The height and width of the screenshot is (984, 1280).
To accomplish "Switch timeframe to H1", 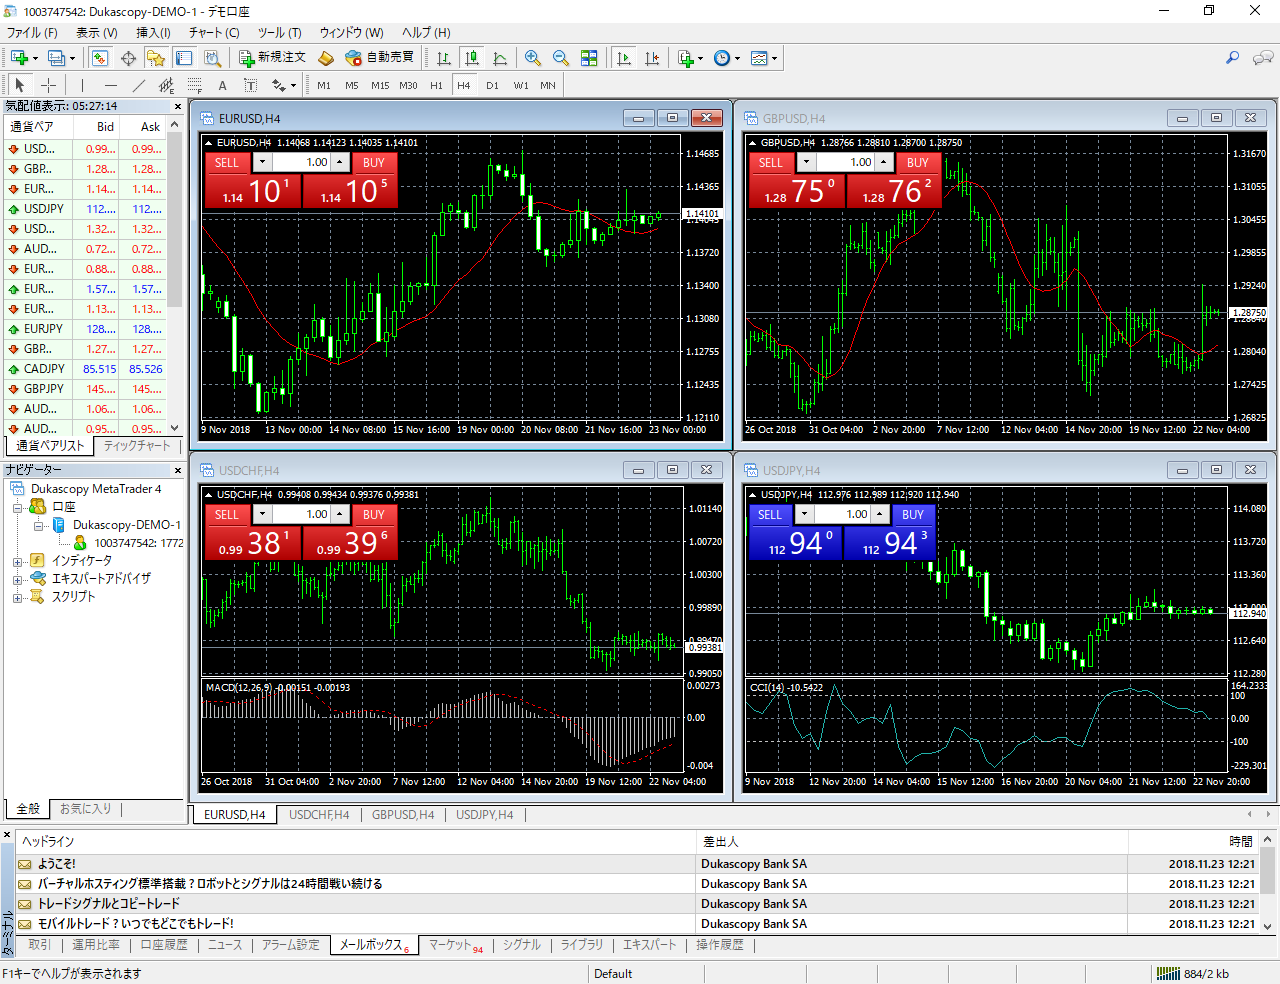I will [x=436, y=85].
